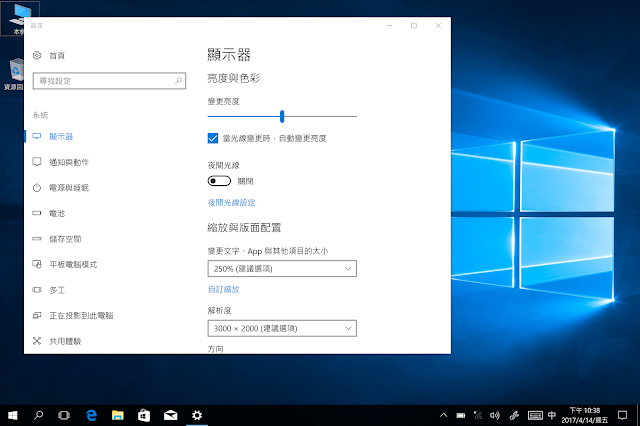640x426 pixels.
Task: Click the 儲存空間 storage icon
Action: click(x=37, y=239)
